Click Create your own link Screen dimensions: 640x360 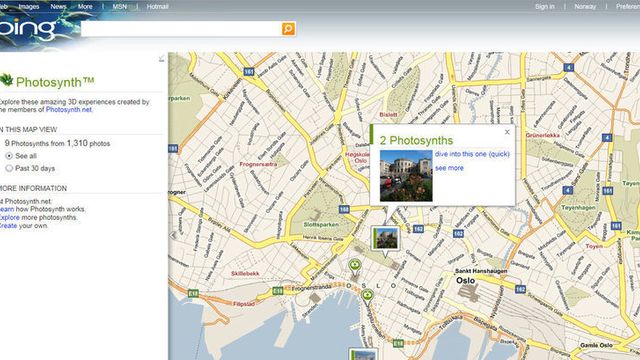click(8, 226)
